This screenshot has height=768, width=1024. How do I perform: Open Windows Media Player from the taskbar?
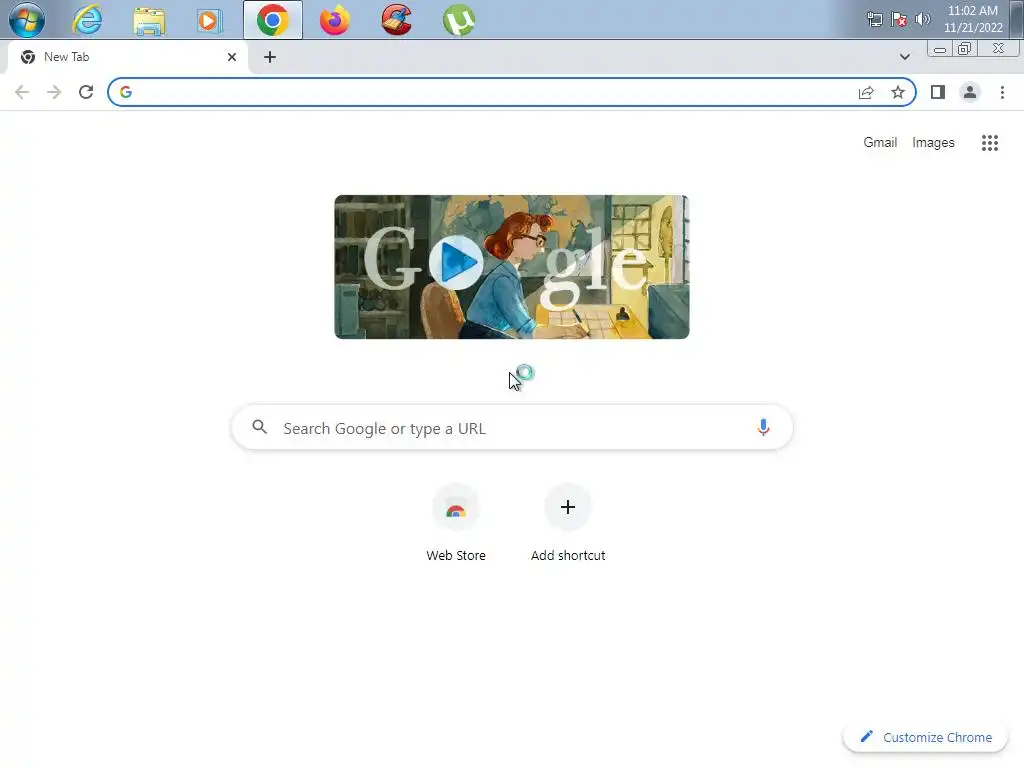click(x=210, y=20)
